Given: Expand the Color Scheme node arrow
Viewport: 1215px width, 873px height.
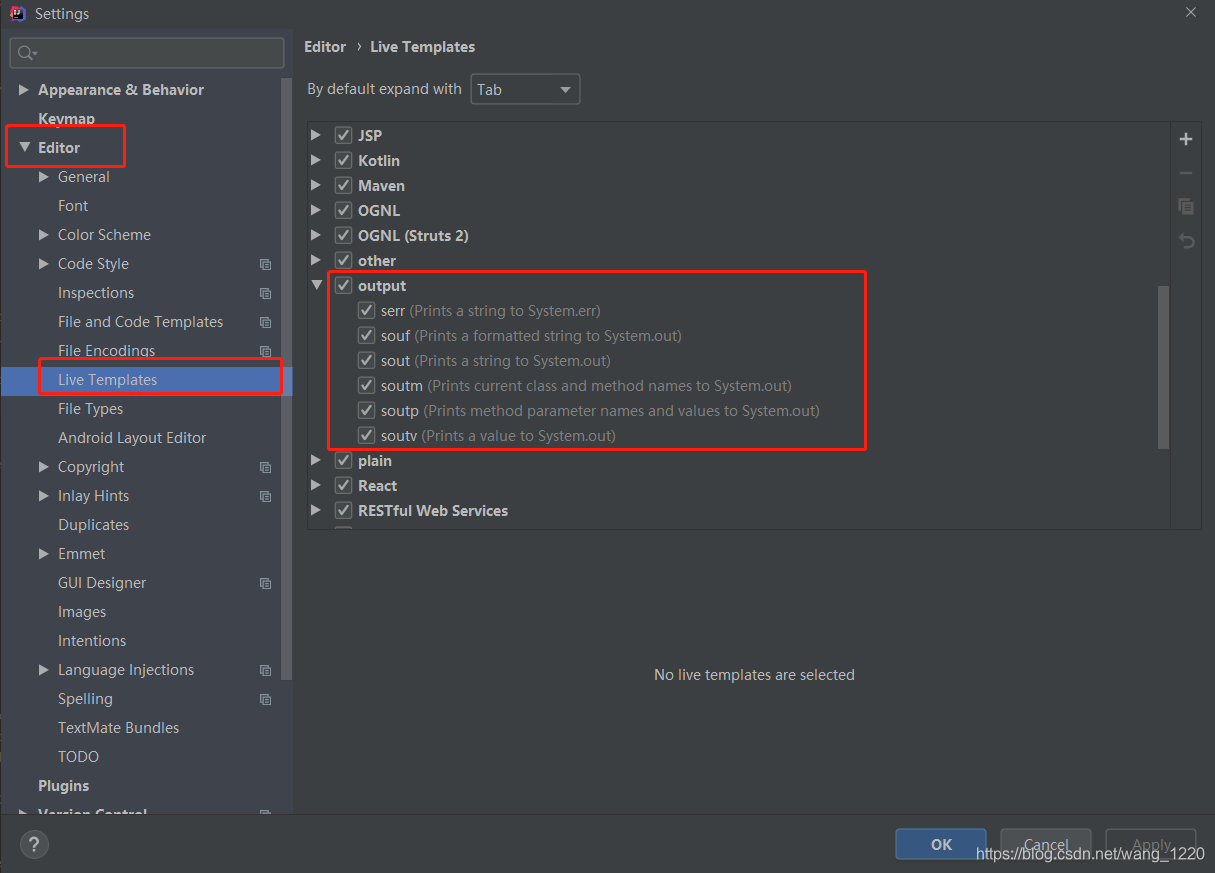Looking at the screenshot, I should coord(44,235).
